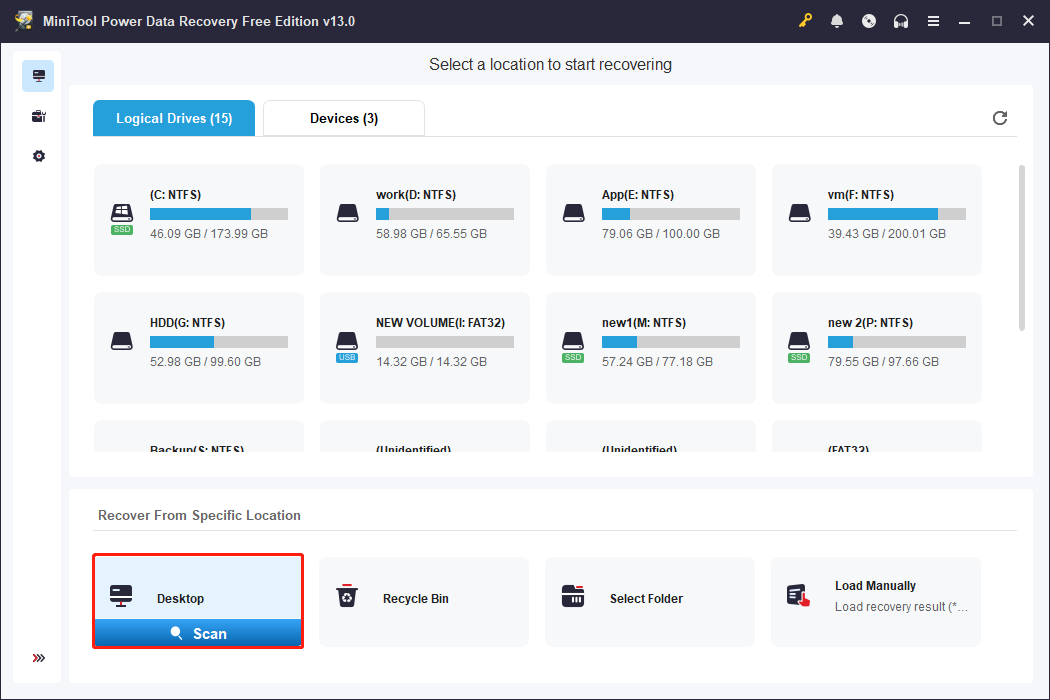Click the 79.06 GB / 100.00 GB text
This screenshot has width=1050, height=700.
(660, 233)
